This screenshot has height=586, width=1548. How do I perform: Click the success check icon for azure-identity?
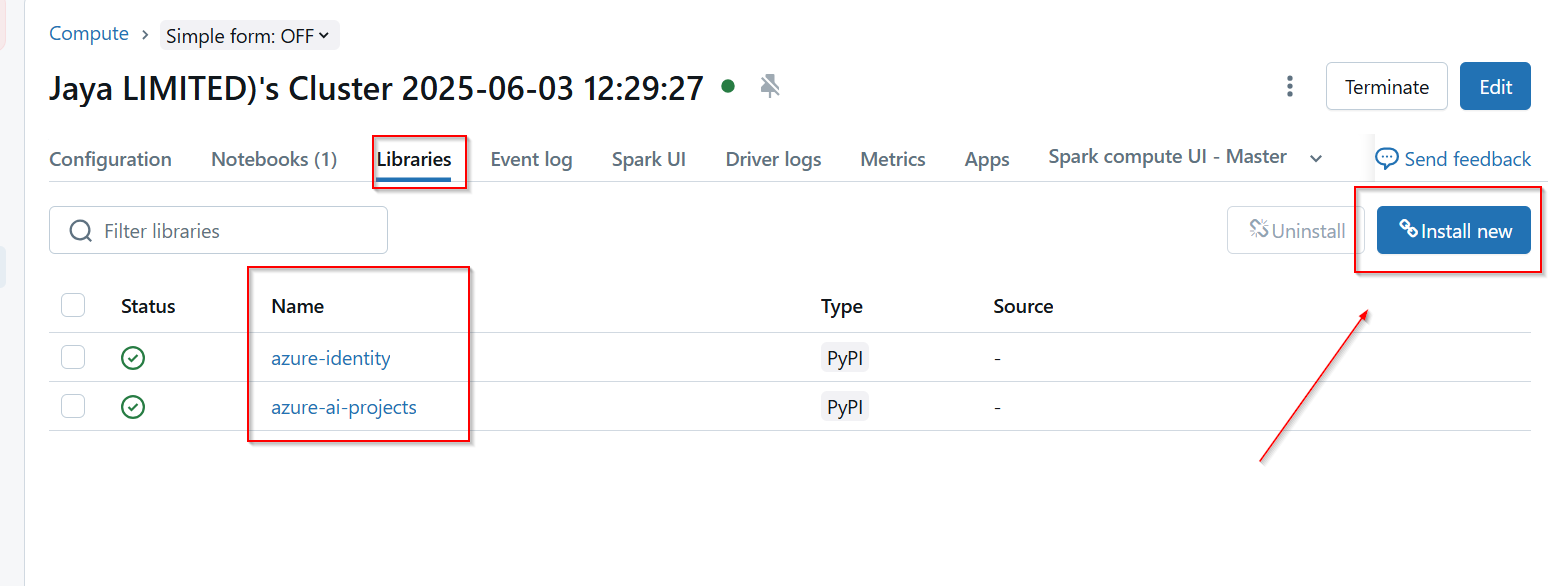pyautogui.click(x=133, y=357)
